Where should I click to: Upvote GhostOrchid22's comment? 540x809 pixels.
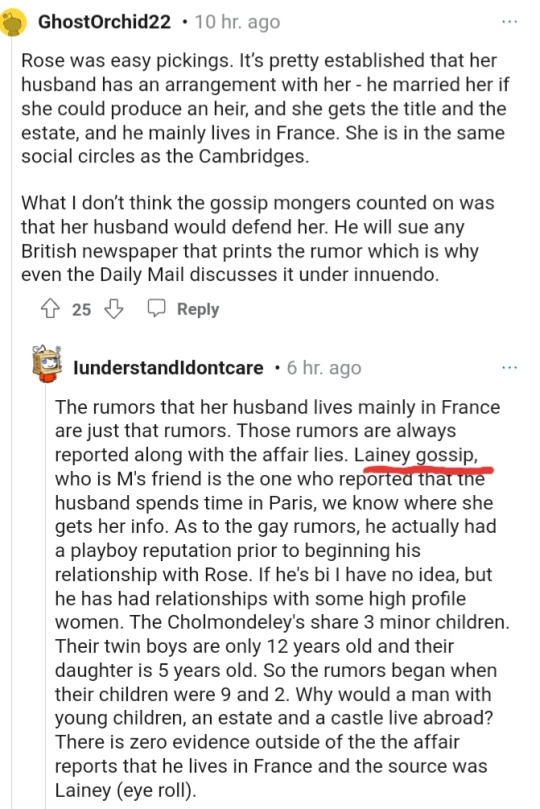[x=50, y=309]
